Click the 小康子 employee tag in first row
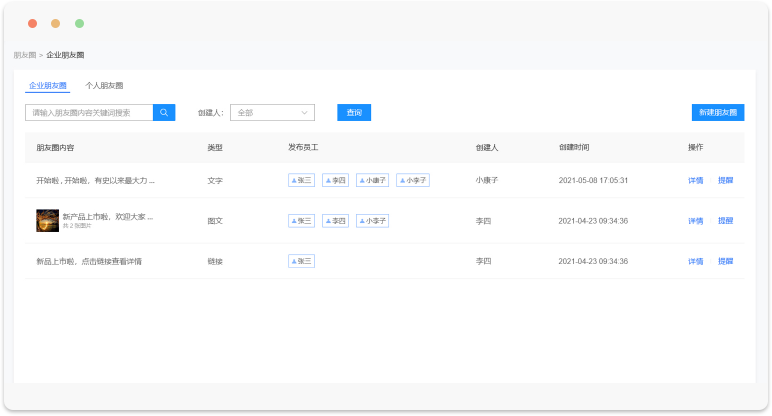 (373, 181)
